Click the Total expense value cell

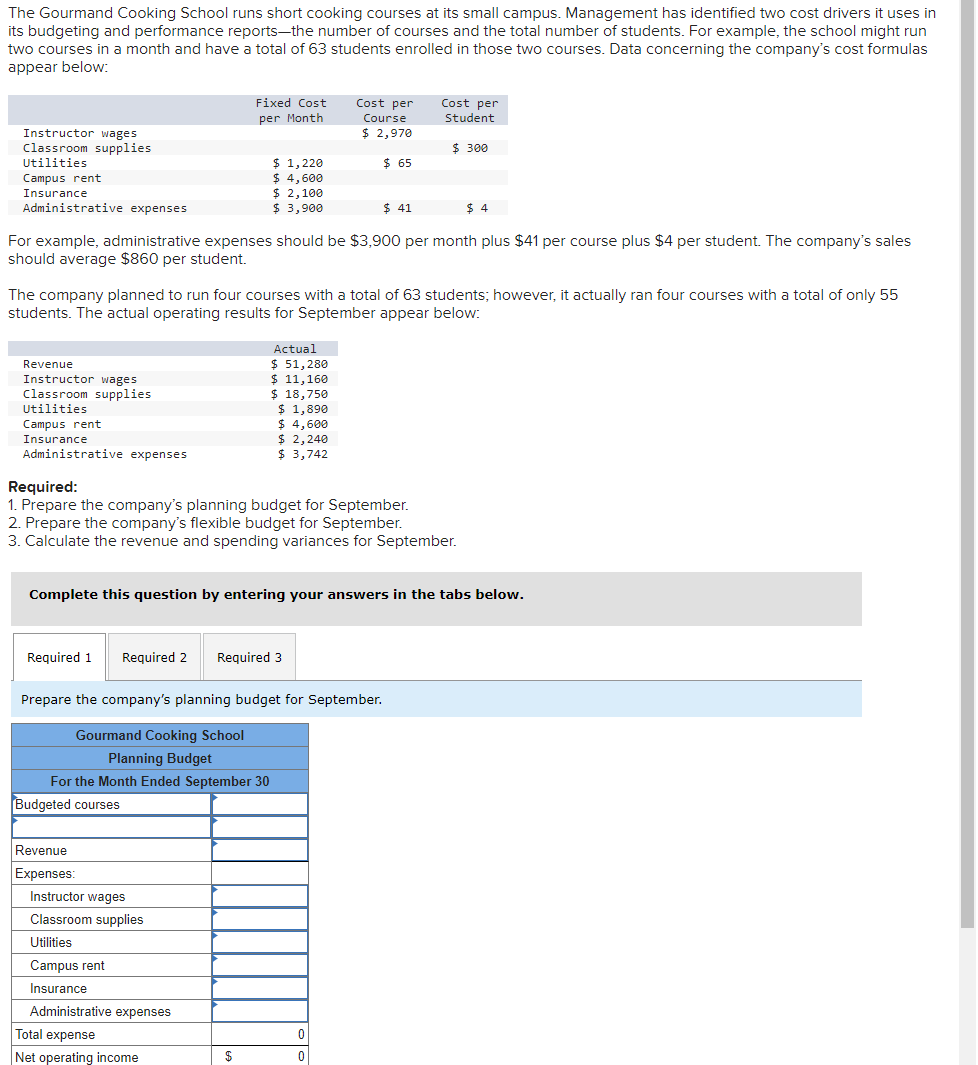pos(260,1034)
